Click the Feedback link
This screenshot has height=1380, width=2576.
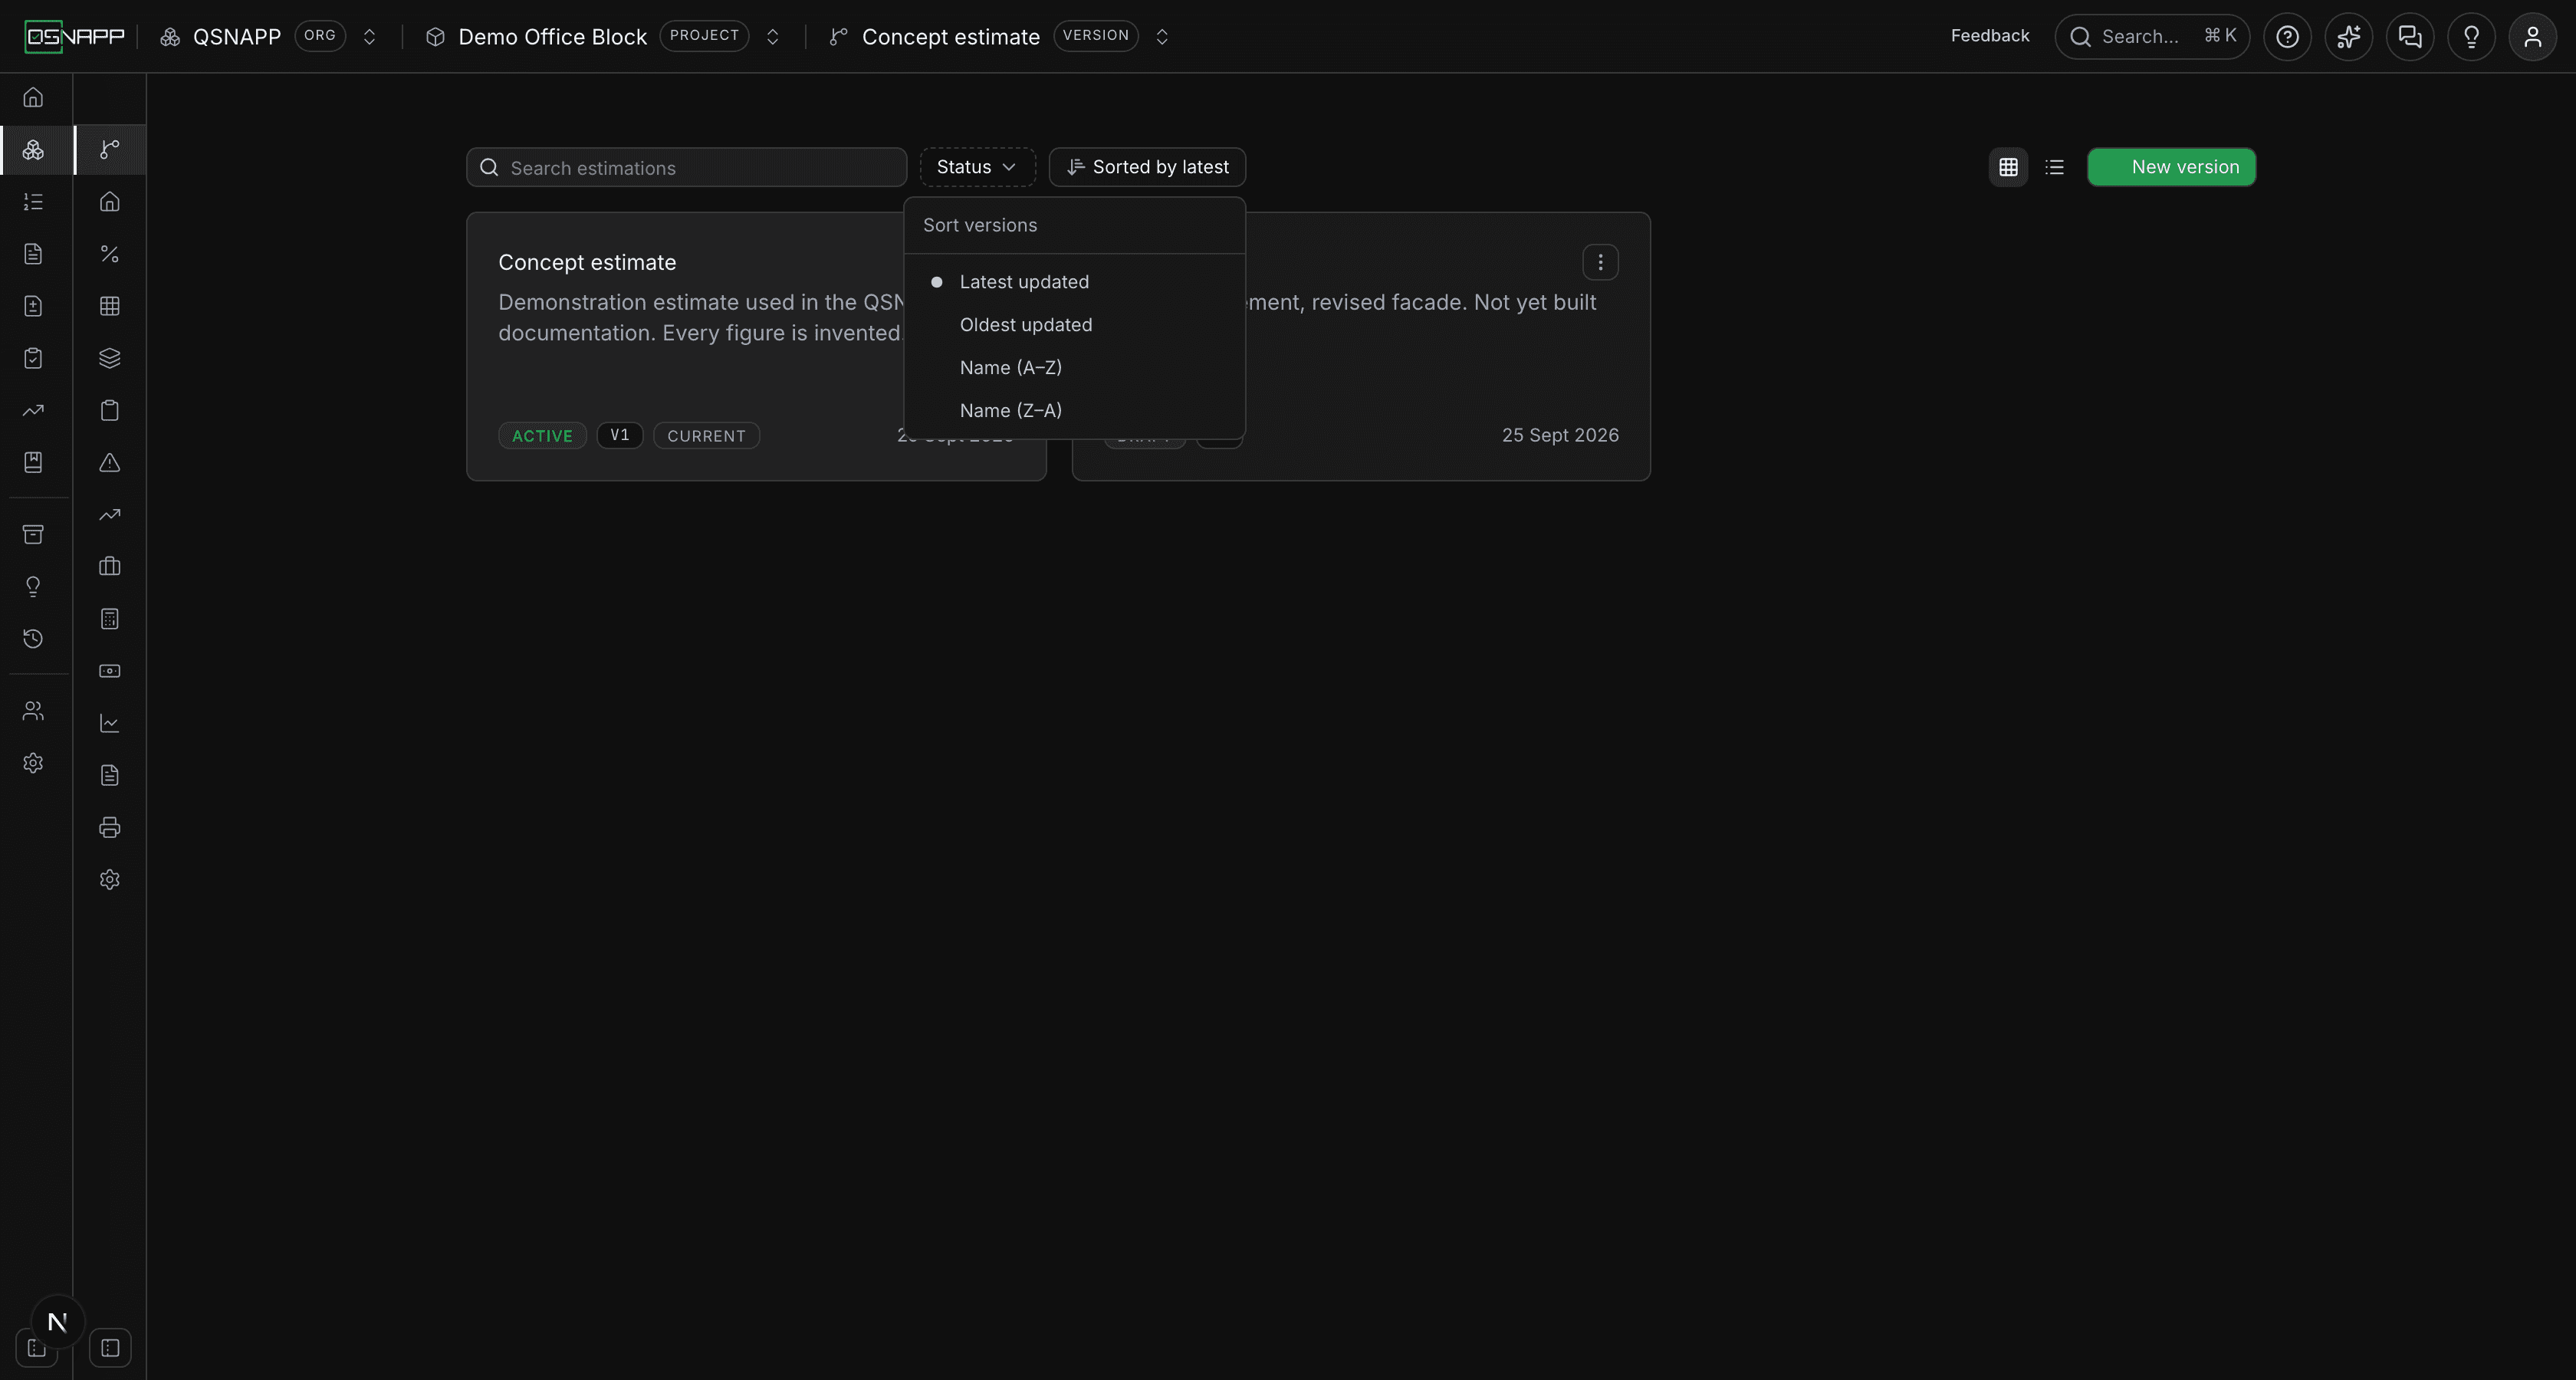(1990, 36)
